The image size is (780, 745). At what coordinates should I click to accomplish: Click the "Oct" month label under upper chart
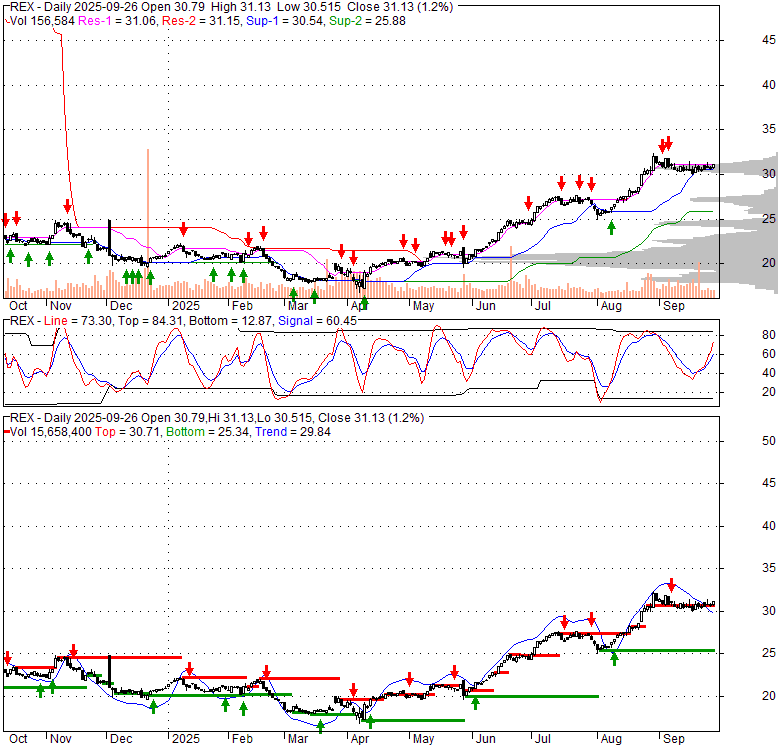click(18, 306)
